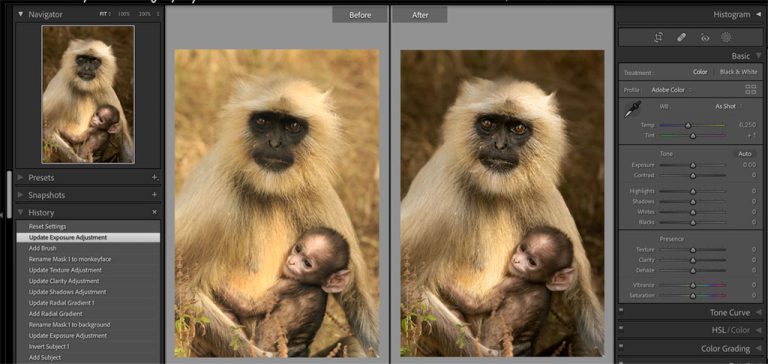Set Navigator zoom to 200%
The height and width of the screenshot is (364, 768).
coord(145,14)
